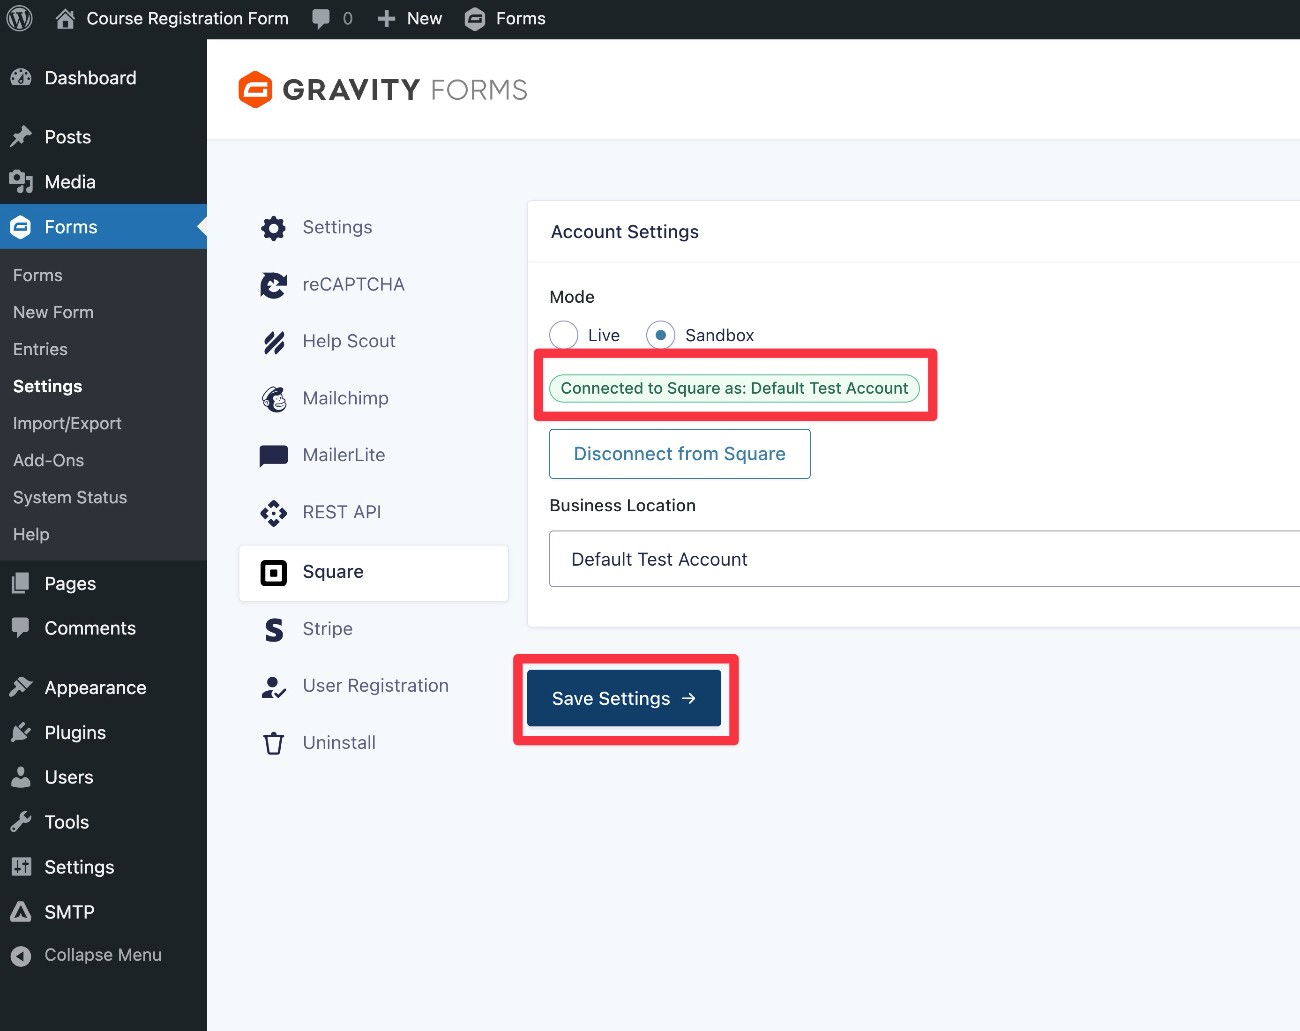Image resolution: width=1300 pixels, height=1031 pixels.
Task: Open the Business Location dropdown
Action: click(x=920, y=559)
